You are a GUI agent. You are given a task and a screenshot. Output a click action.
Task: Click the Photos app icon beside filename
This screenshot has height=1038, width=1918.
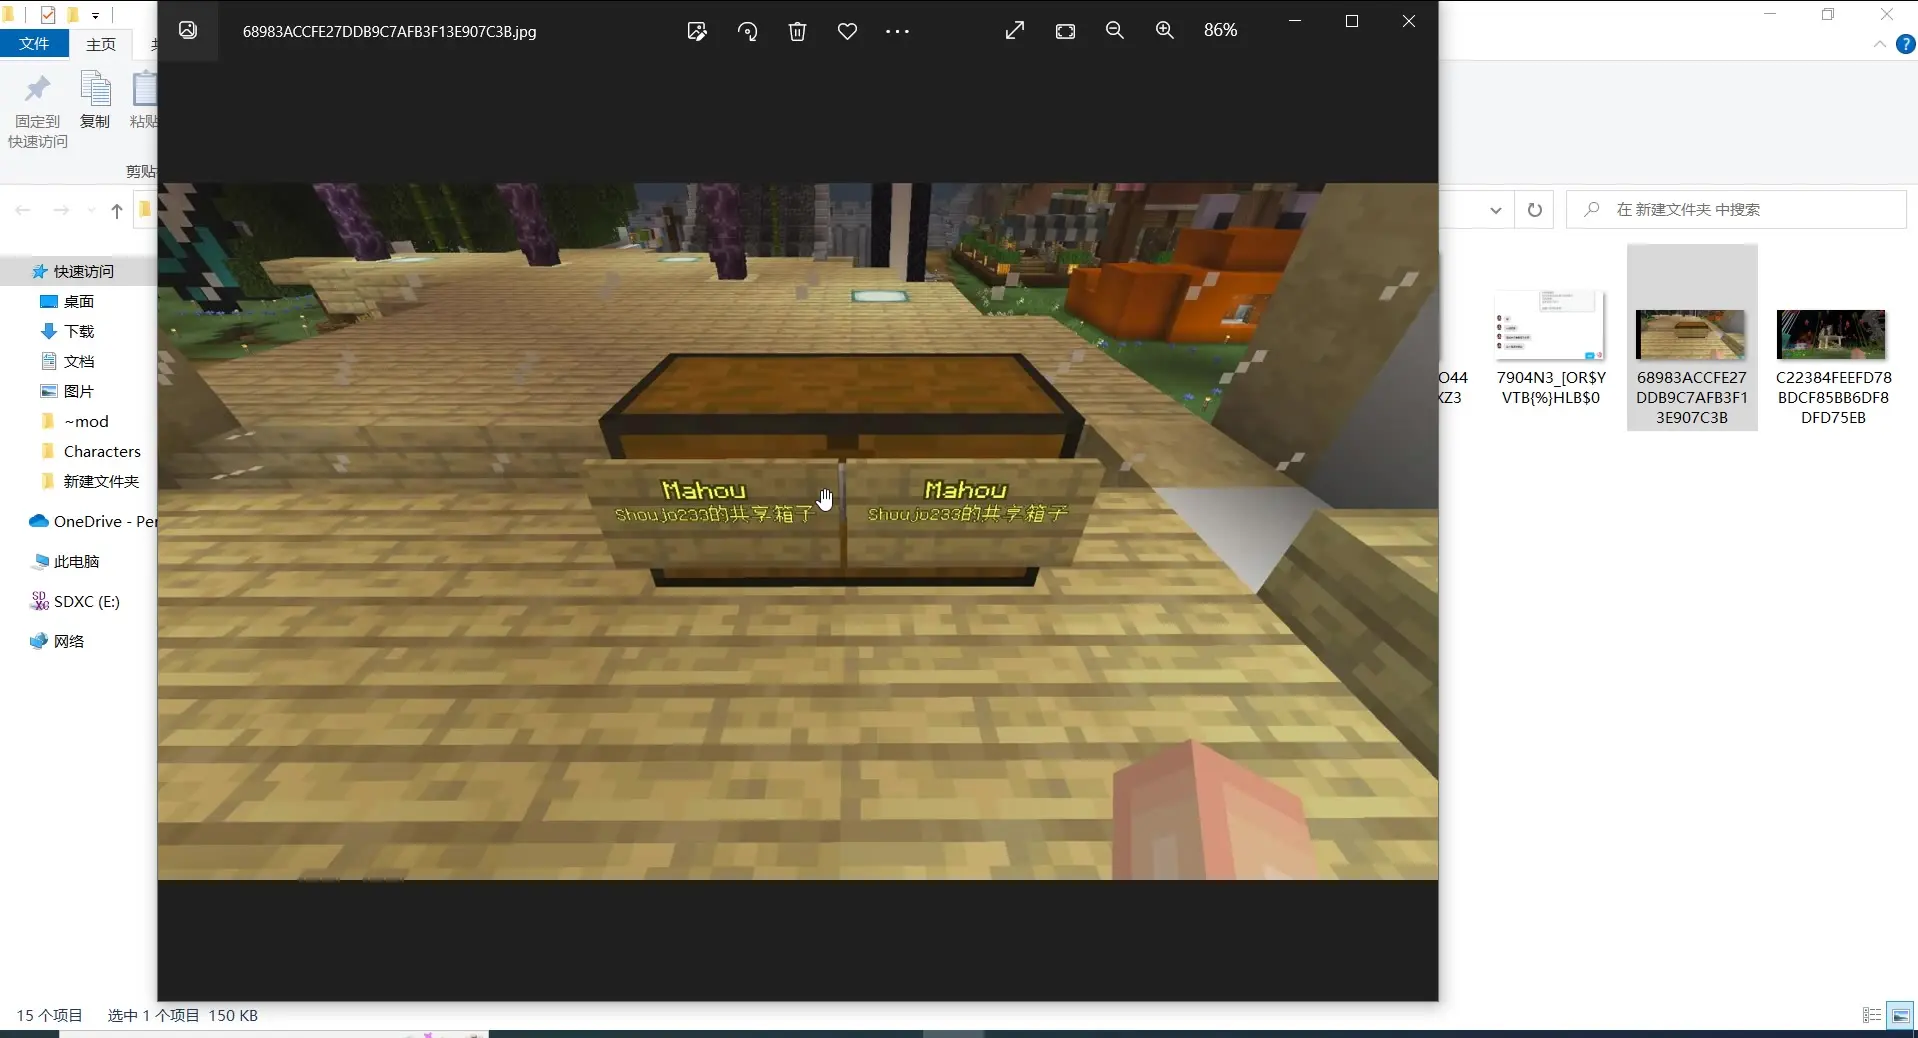[188, 30]
